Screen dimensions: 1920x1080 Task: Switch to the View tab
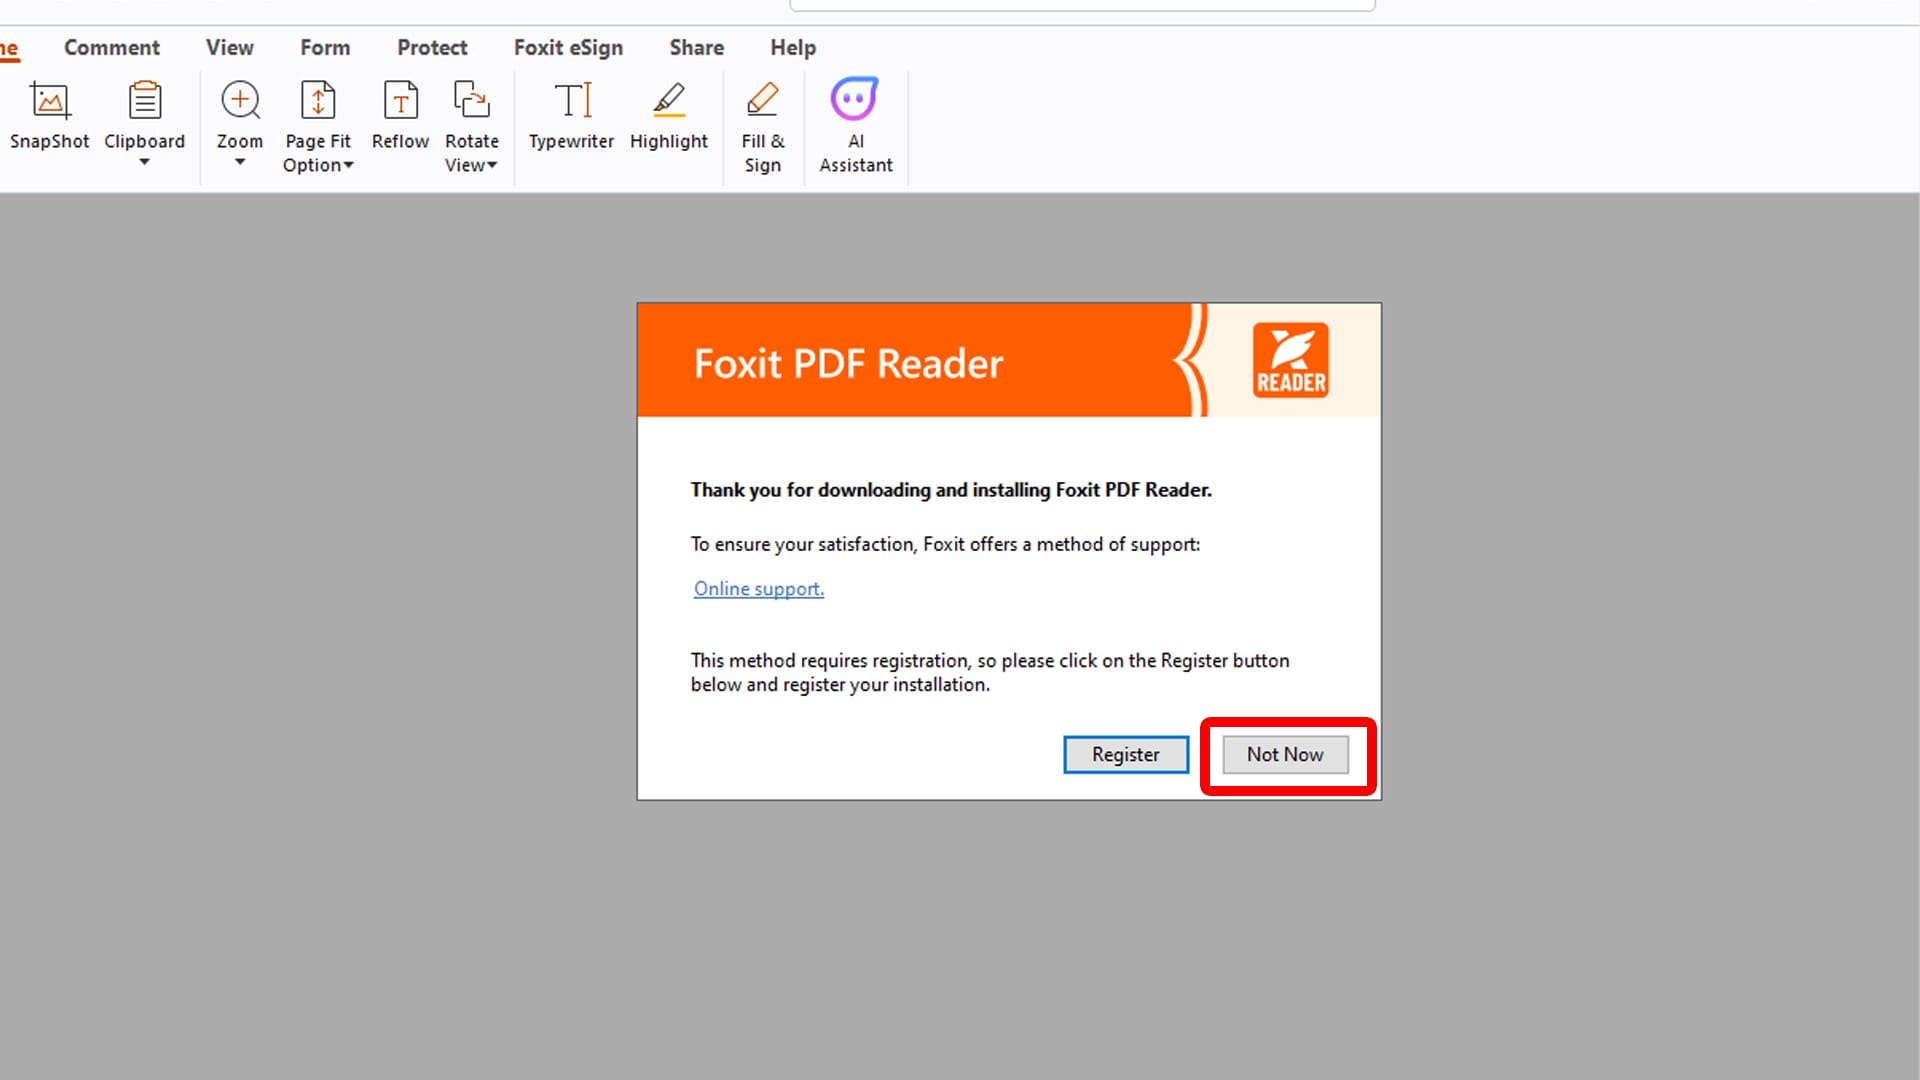(230, 47)
